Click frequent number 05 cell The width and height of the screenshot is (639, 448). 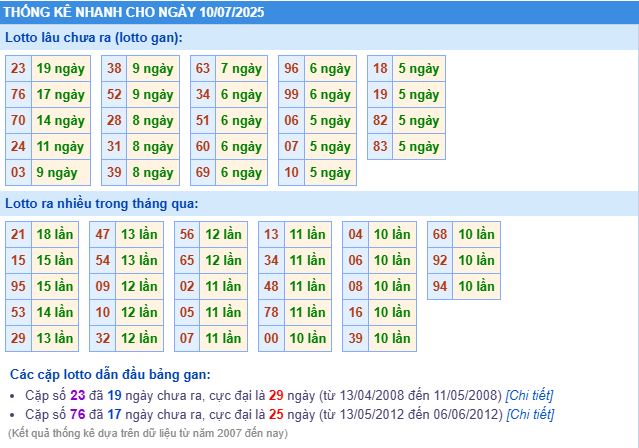(187, 312)
